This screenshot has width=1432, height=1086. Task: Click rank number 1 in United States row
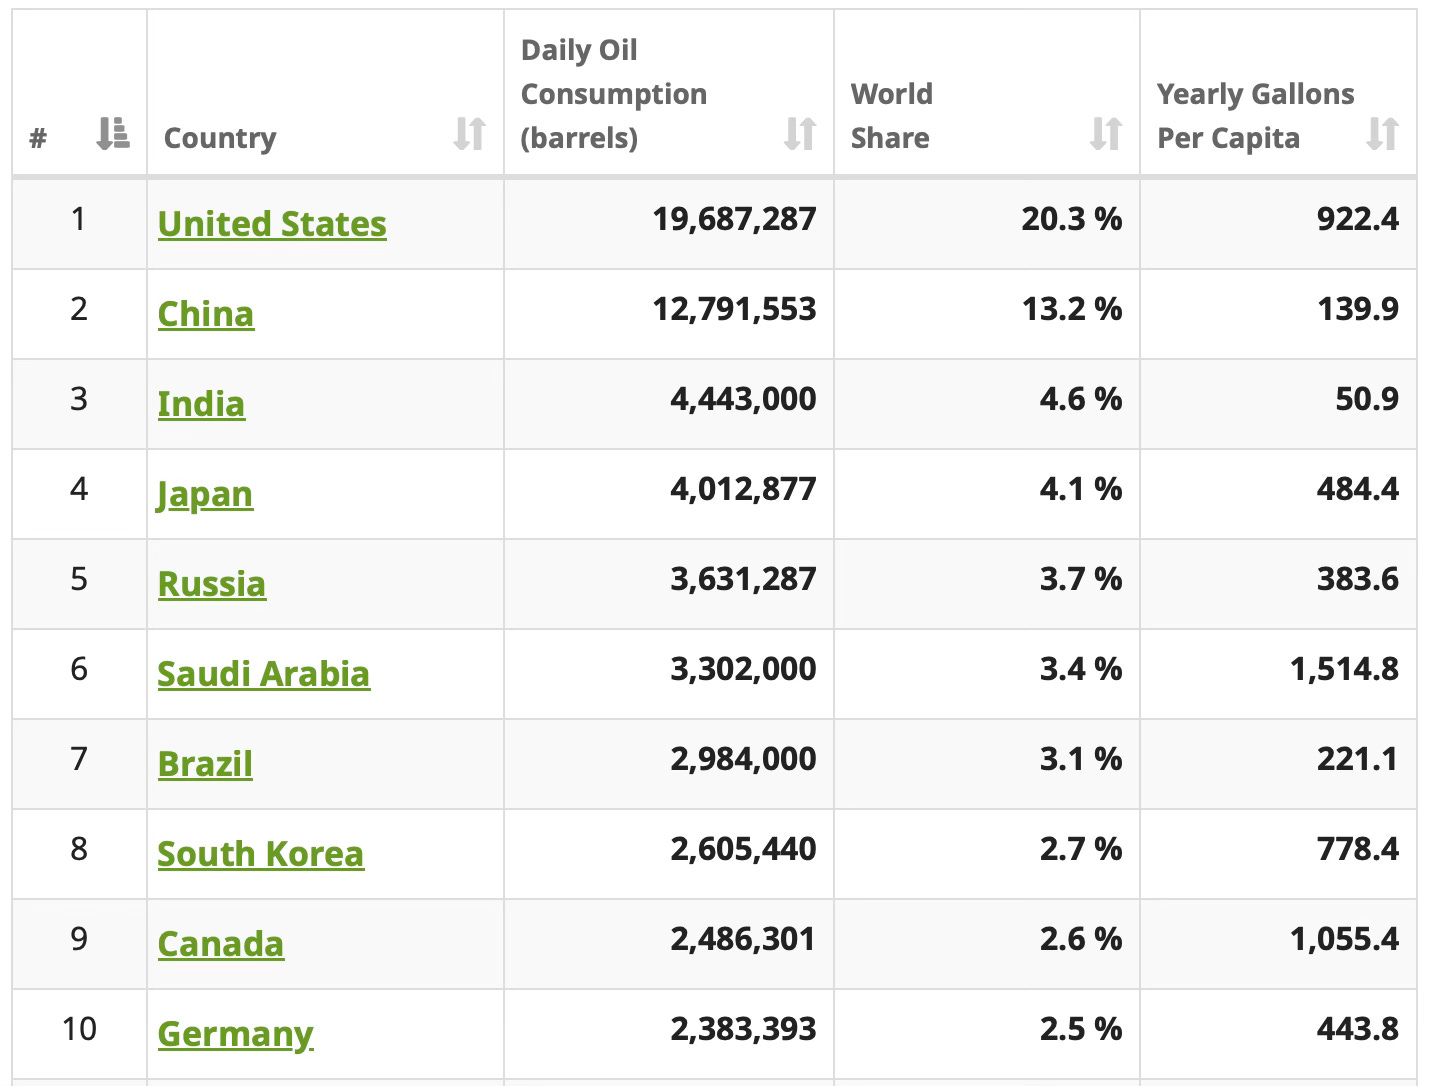(x=79, y=219)
